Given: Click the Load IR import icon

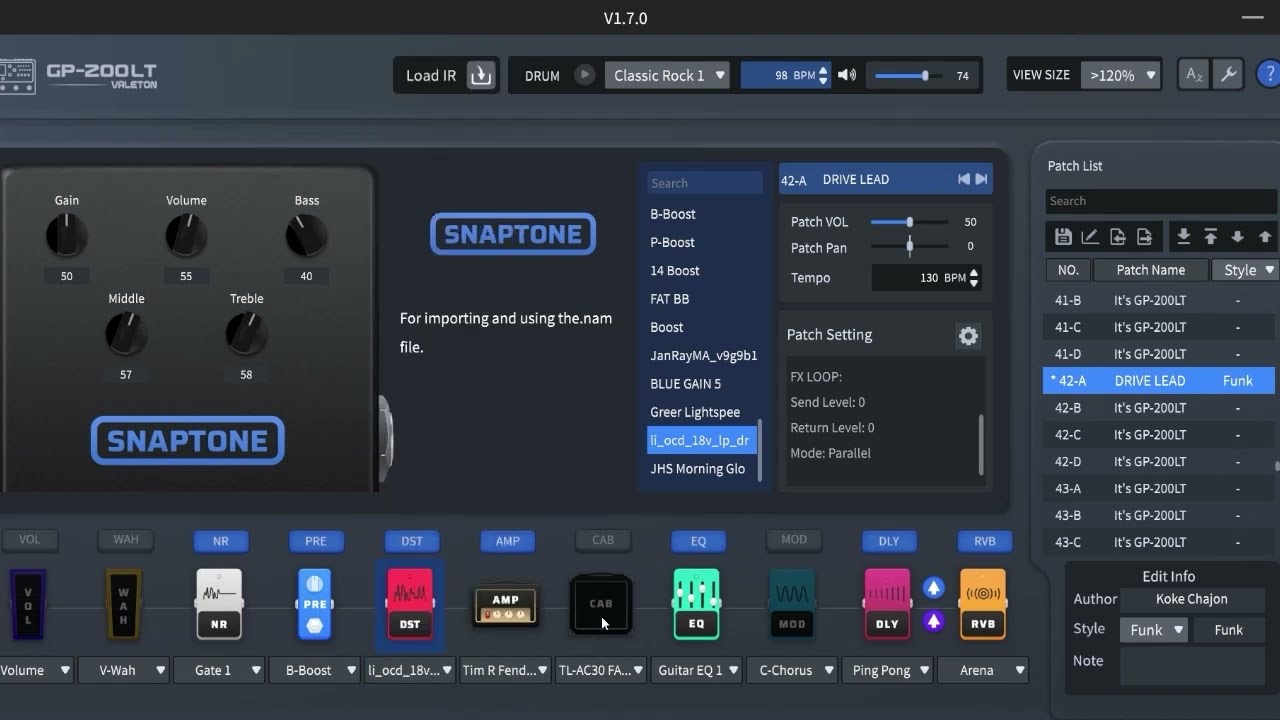Looking at the screenshot, I should click(481, 75).
